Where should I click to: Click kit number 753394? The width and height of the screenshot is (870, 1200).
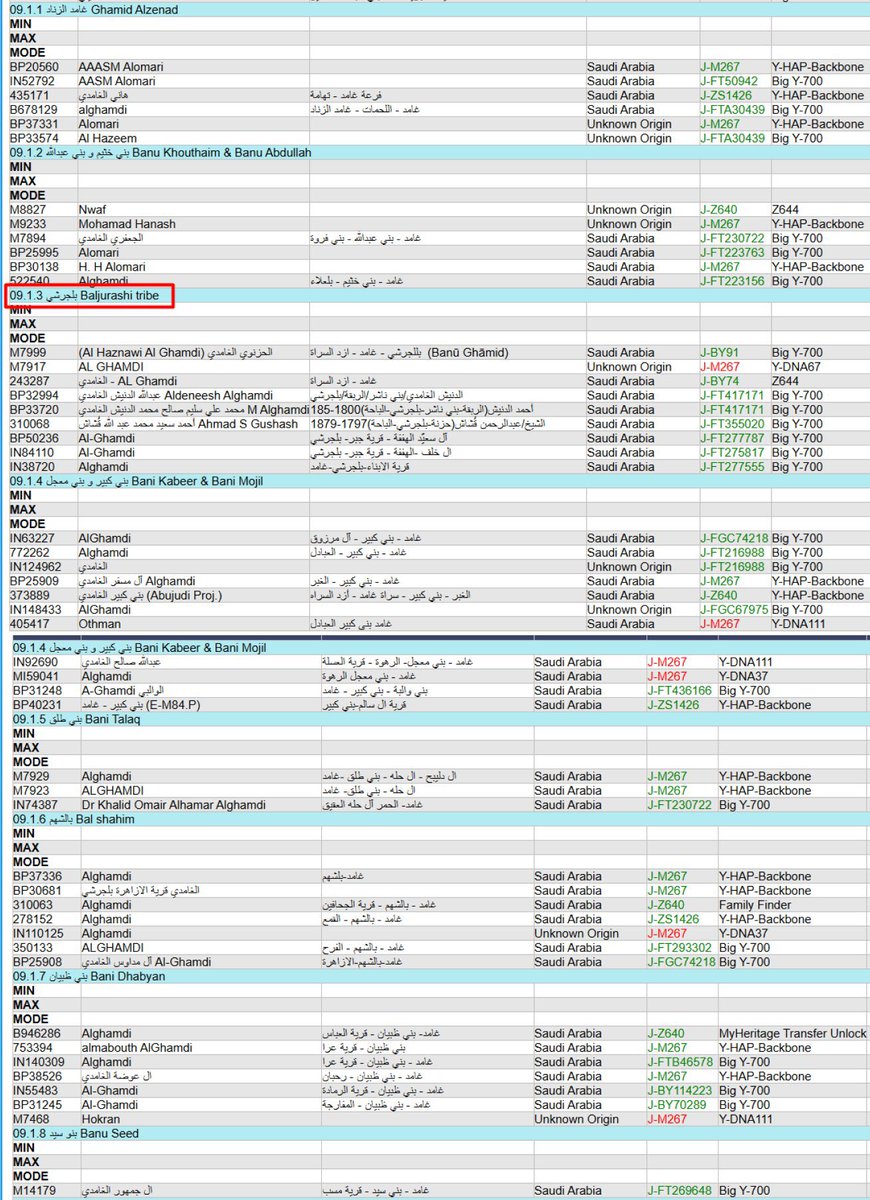(32, 1048)
